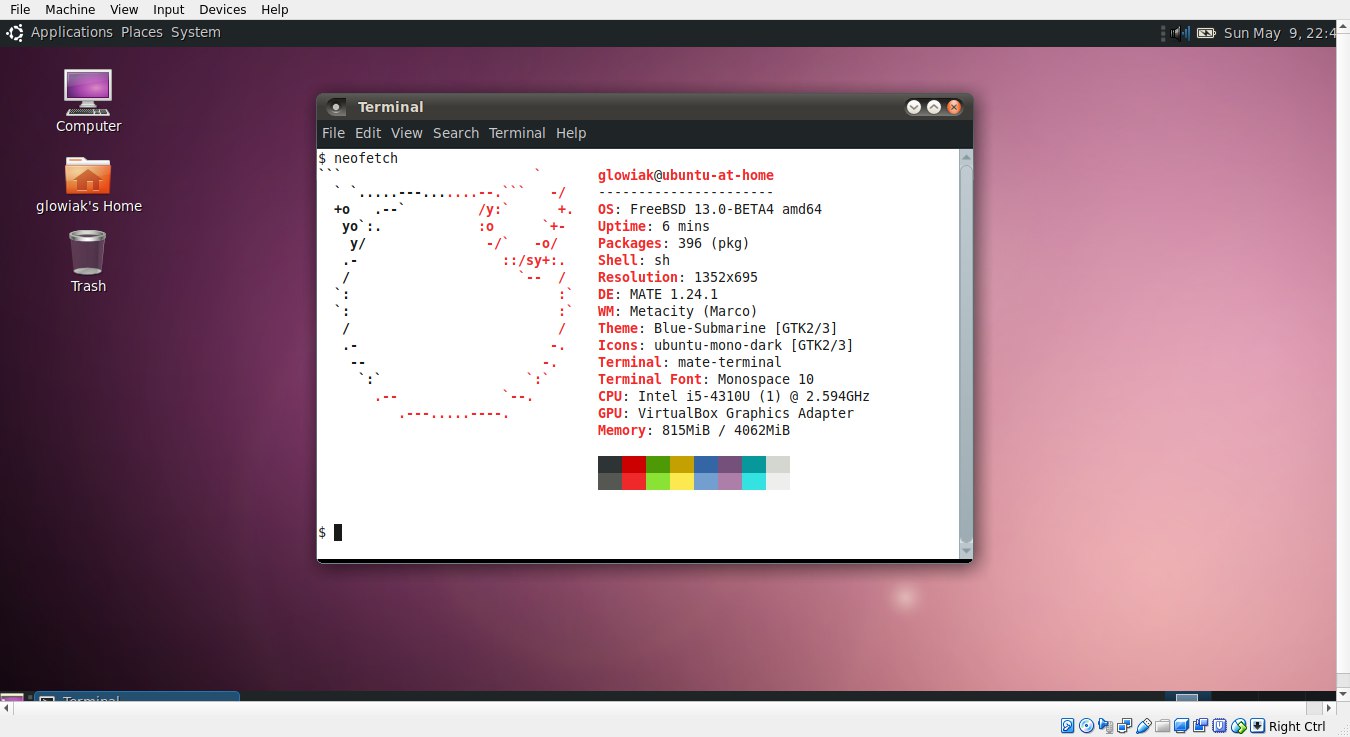Click the VirtualBox display settings icon

(1181, 726)
